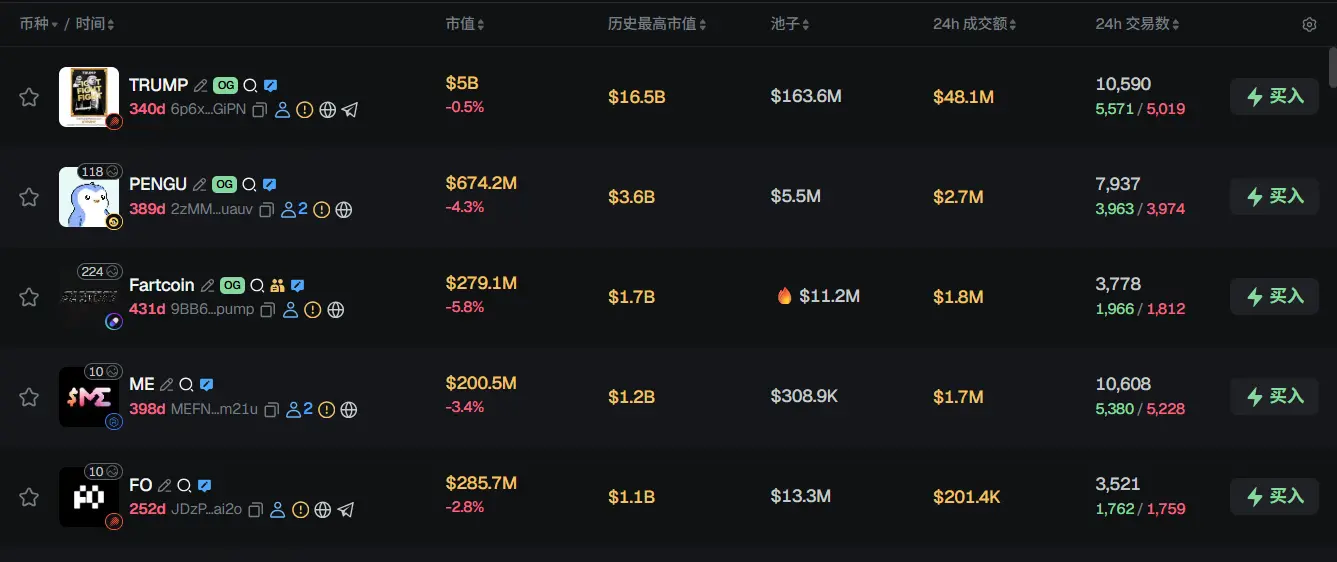
Task: Star the Fartcoin token row
Action: coord(29,297)
